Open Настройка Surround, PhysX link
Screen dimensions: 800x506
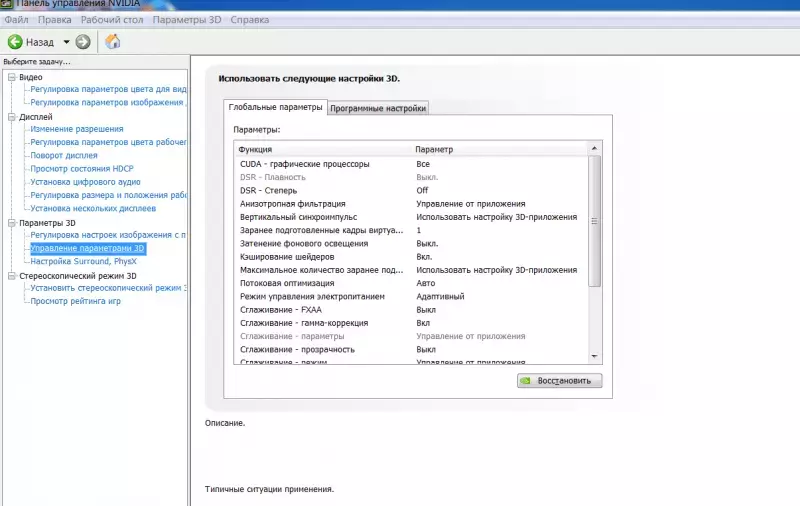pos(83,262)
